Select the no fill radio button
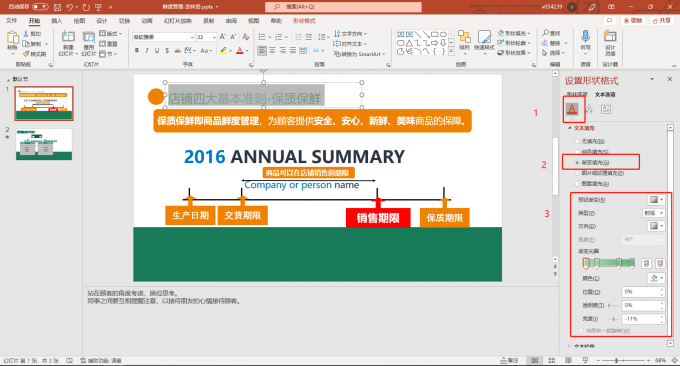 click(x=577, y=141)
